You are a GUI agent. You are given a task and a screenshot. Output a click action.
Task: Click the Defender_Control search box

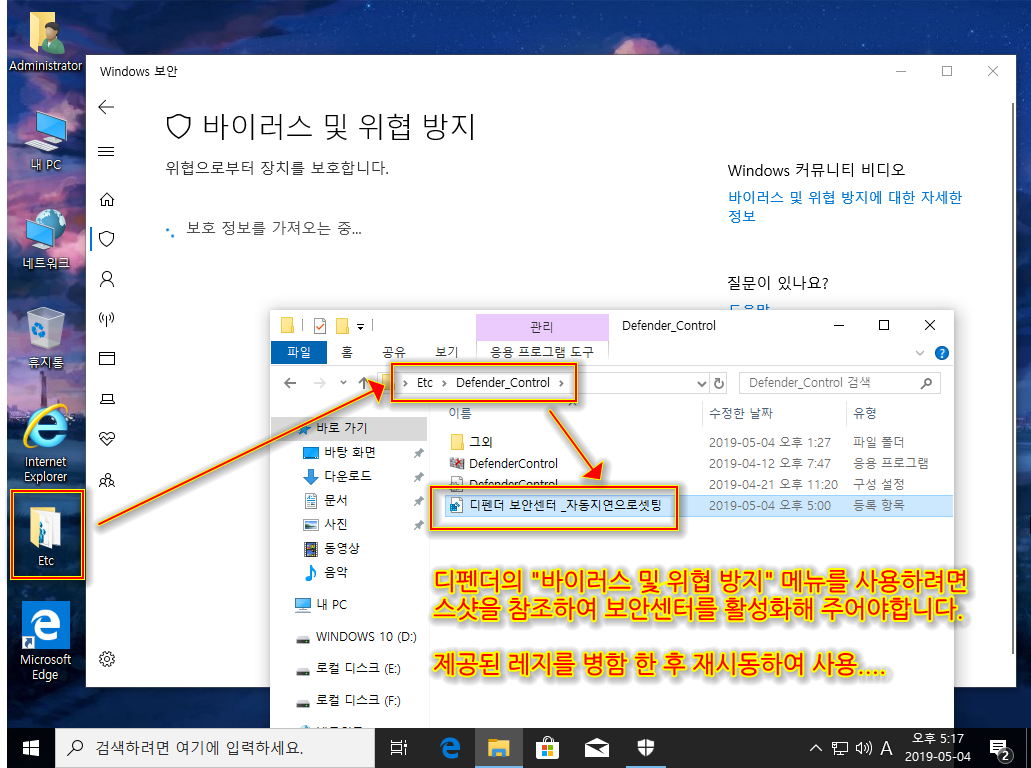(840, 383)
